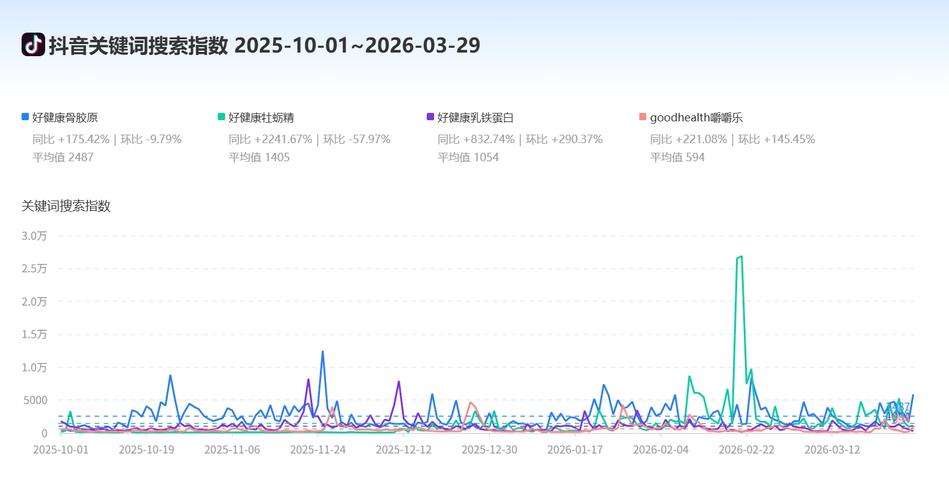Click the 1.0万 y-axis label
Image resolution: width=949 pixels, height=500 pixels.
(x=34, y=367)
